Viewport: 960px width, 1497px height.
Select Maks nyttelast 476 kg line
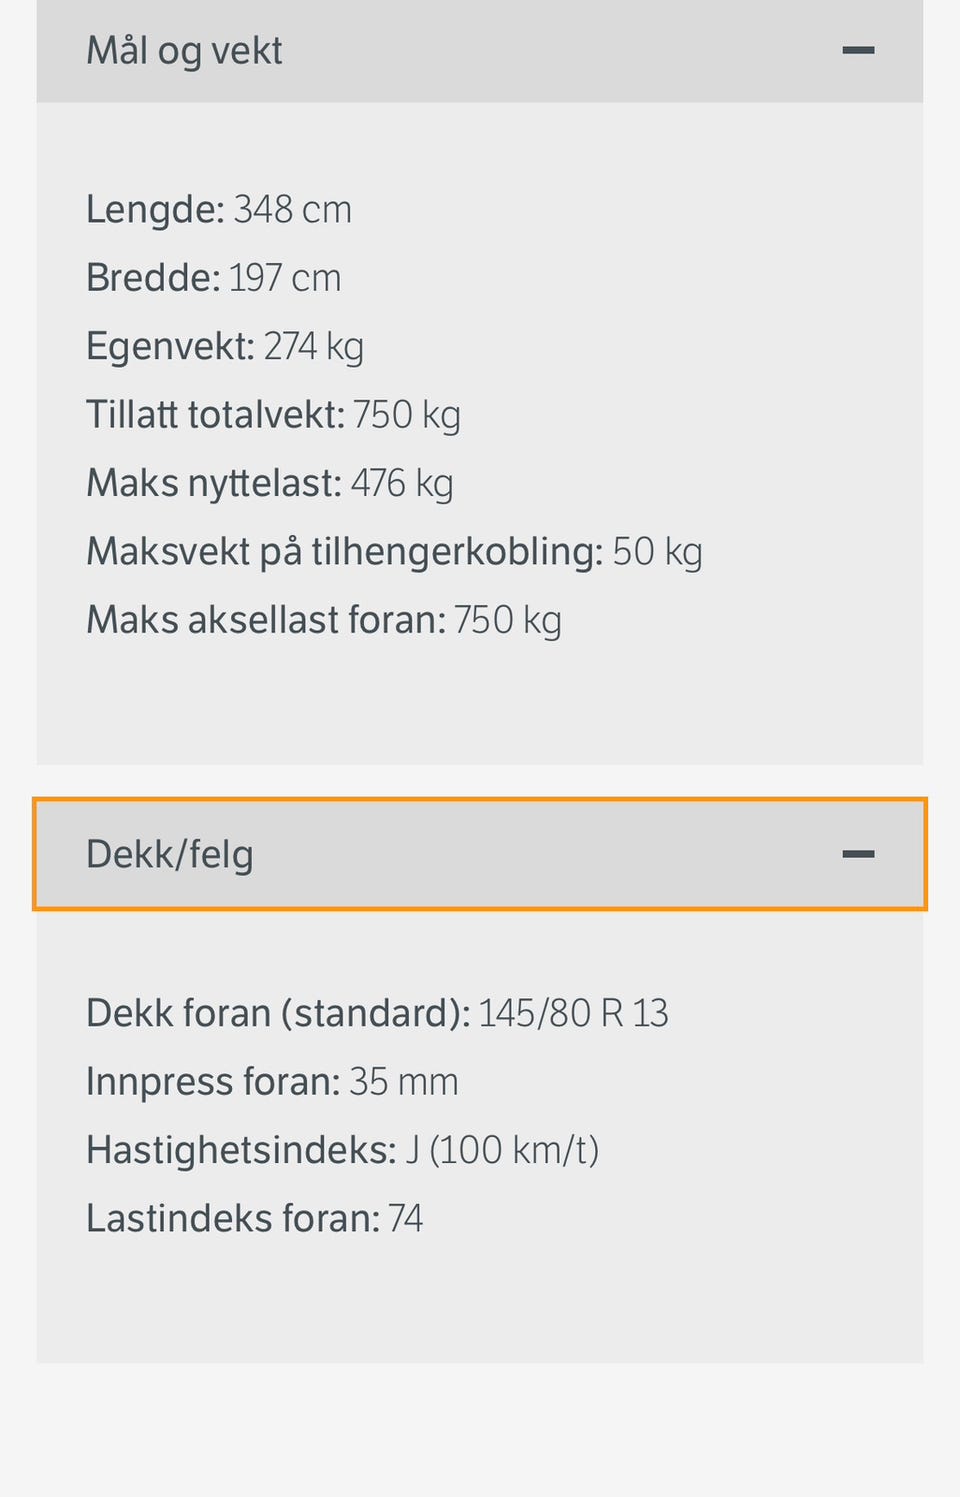[270, 484]
